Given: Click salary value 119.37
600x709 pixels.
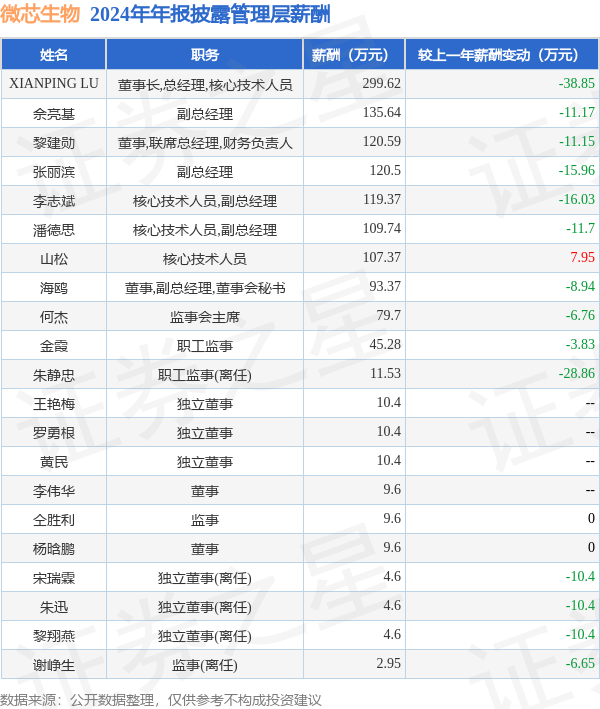Looking at the screenshot, I should pos(382,199).
